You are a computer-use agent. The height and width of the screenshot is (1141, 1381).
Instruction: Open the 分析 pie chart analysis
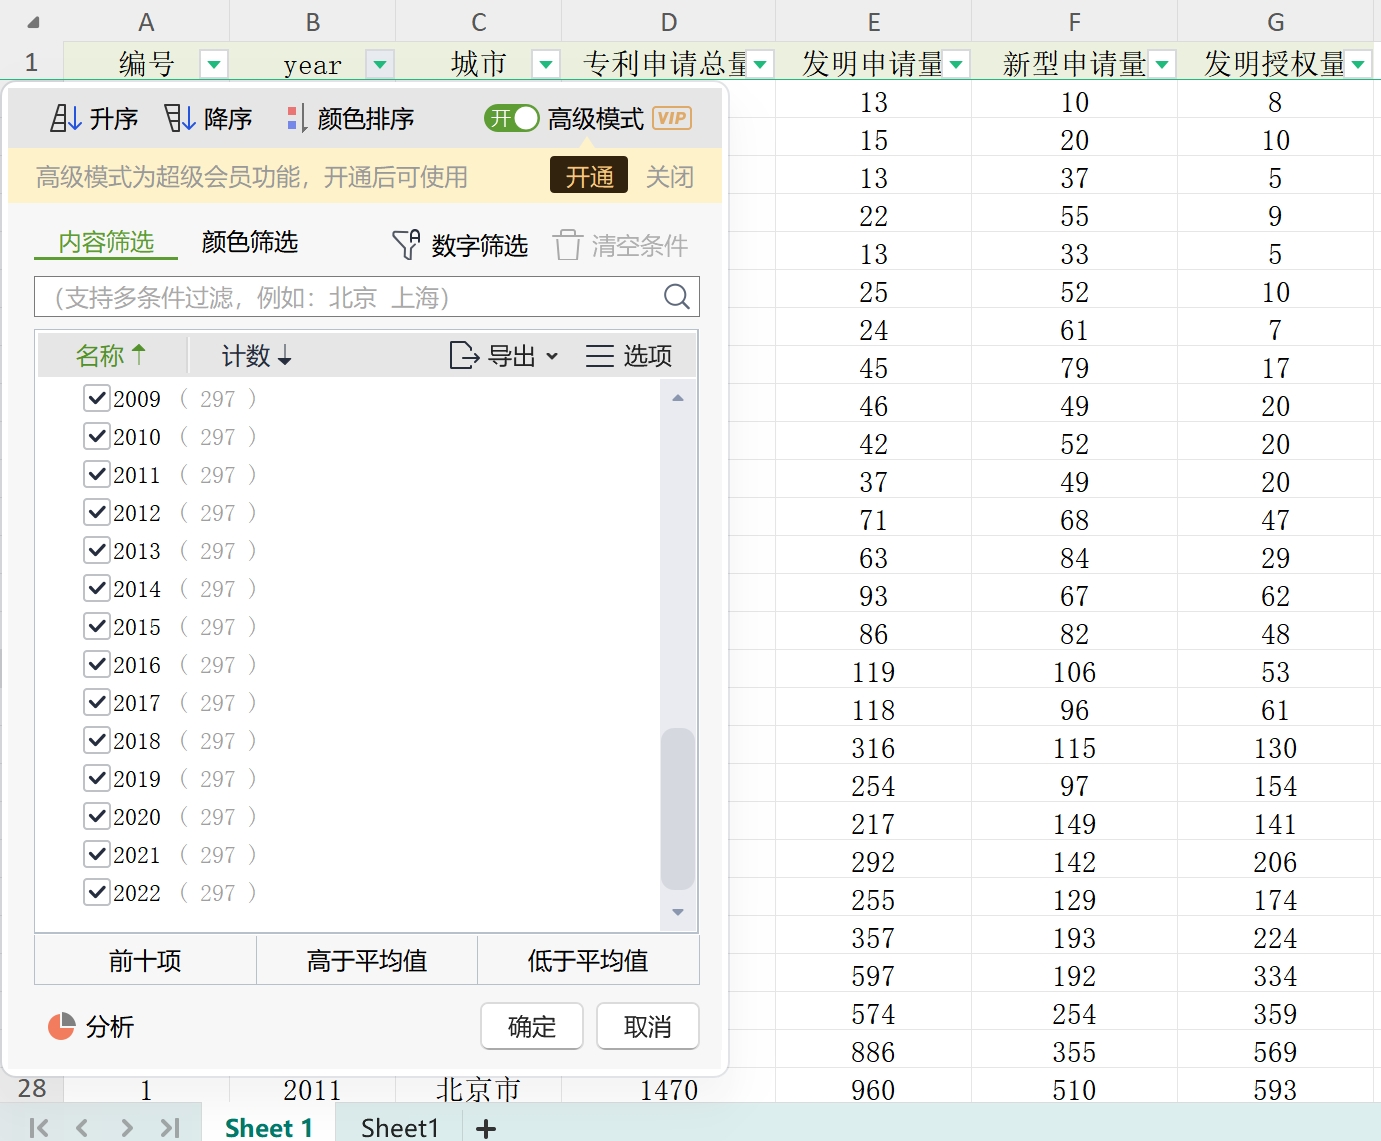91,1026
